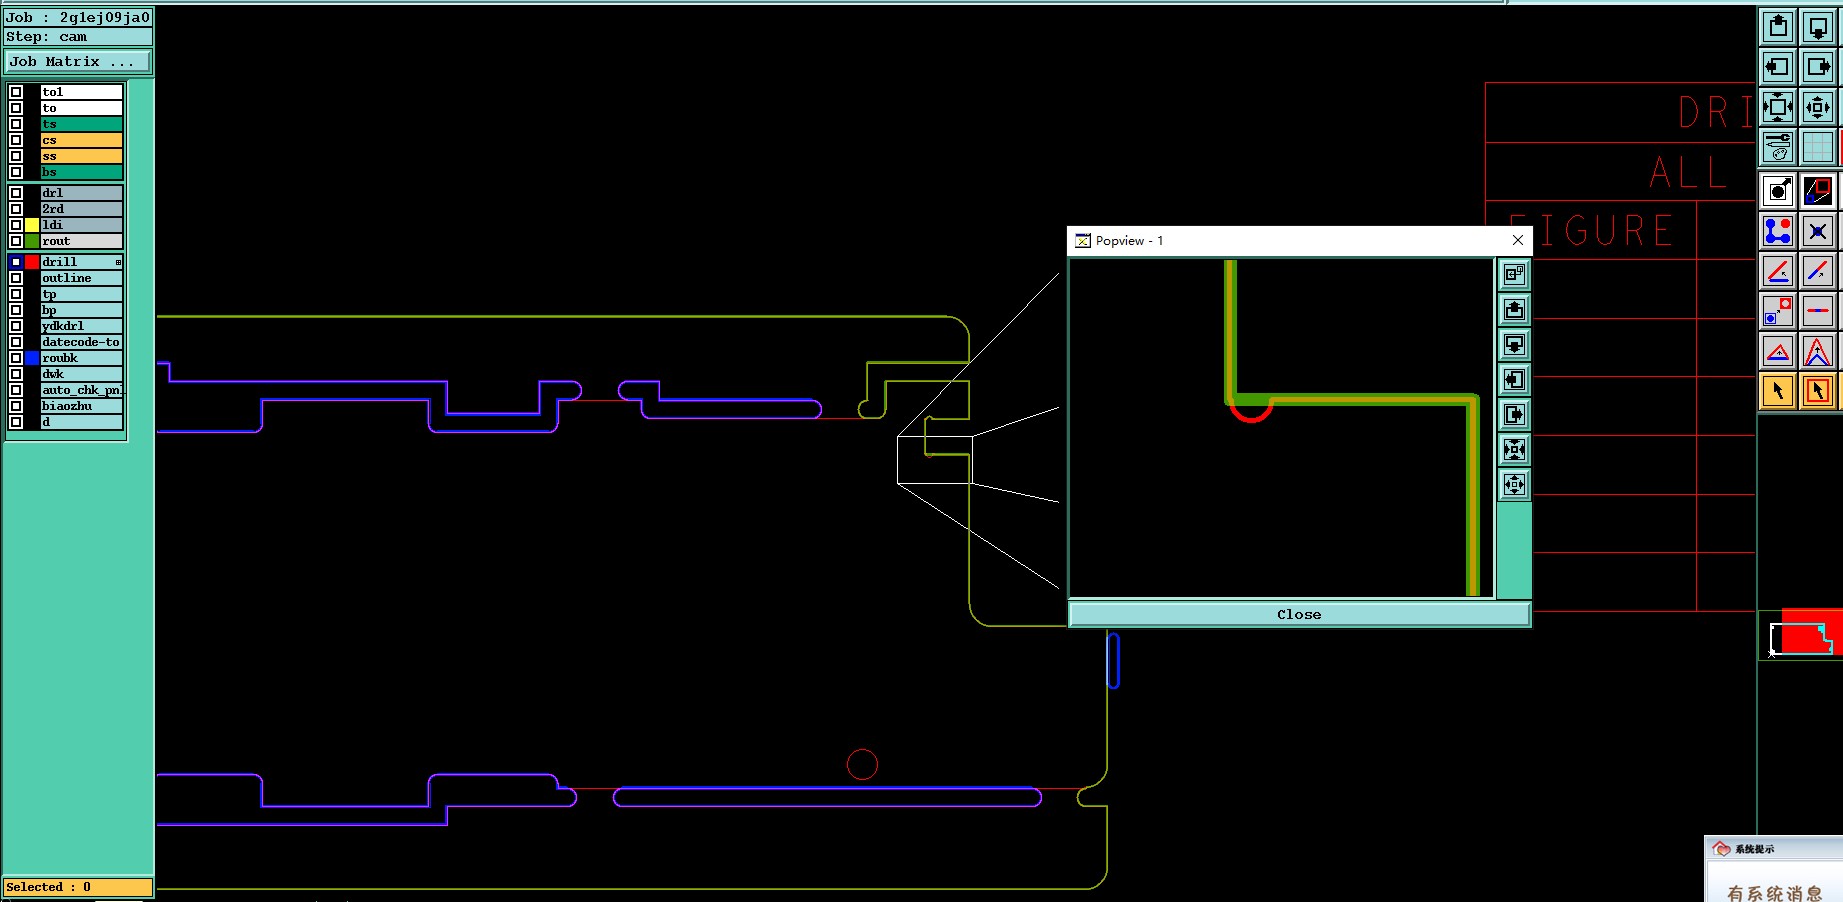Image resolution: width=1843 pixels, height=902 pixels.
Task: Toggle display checkbox for to1 layer
Action: point(16,92)
